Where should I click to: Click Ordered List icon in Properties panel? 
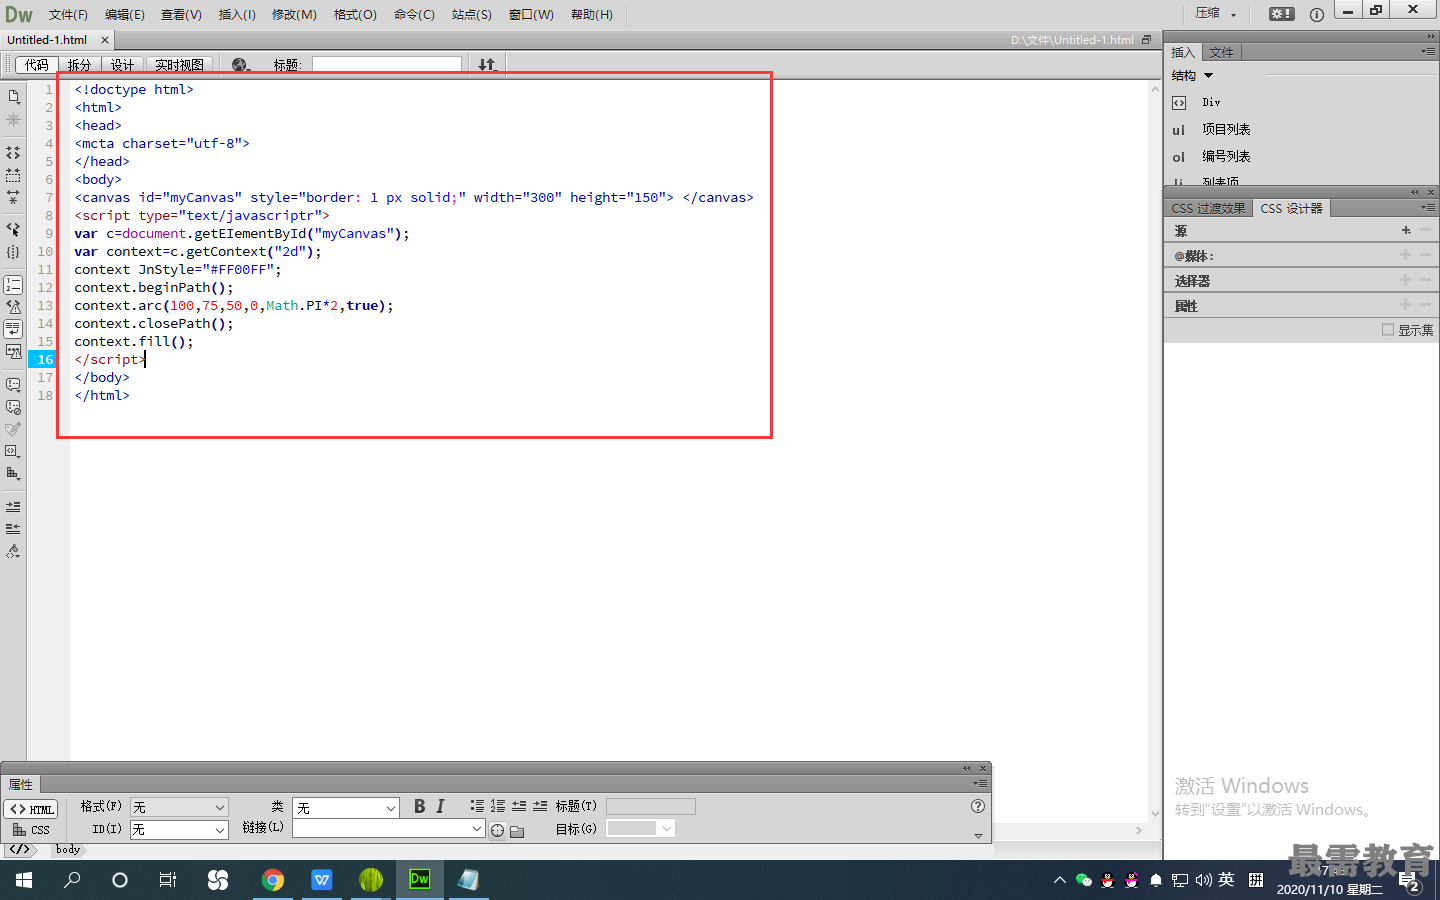498,806
